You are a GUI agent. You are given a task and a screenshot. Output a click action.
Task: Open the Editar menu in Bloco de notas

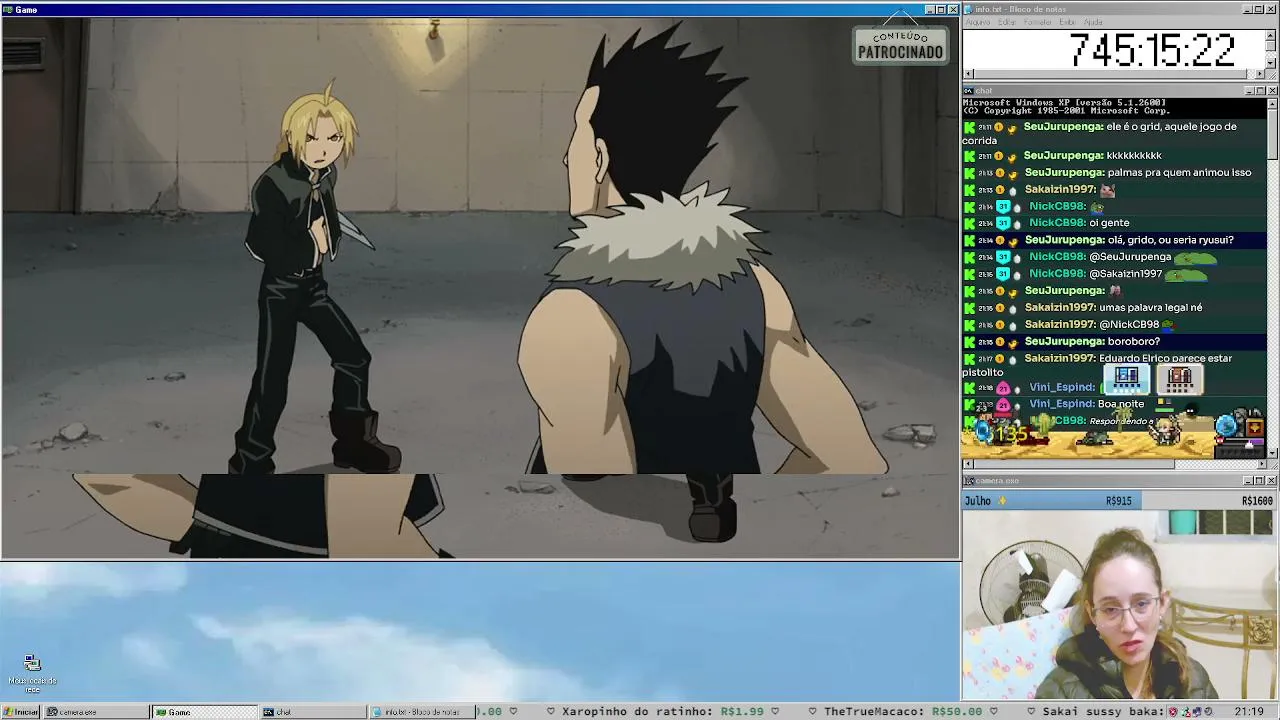point(1007,22)
